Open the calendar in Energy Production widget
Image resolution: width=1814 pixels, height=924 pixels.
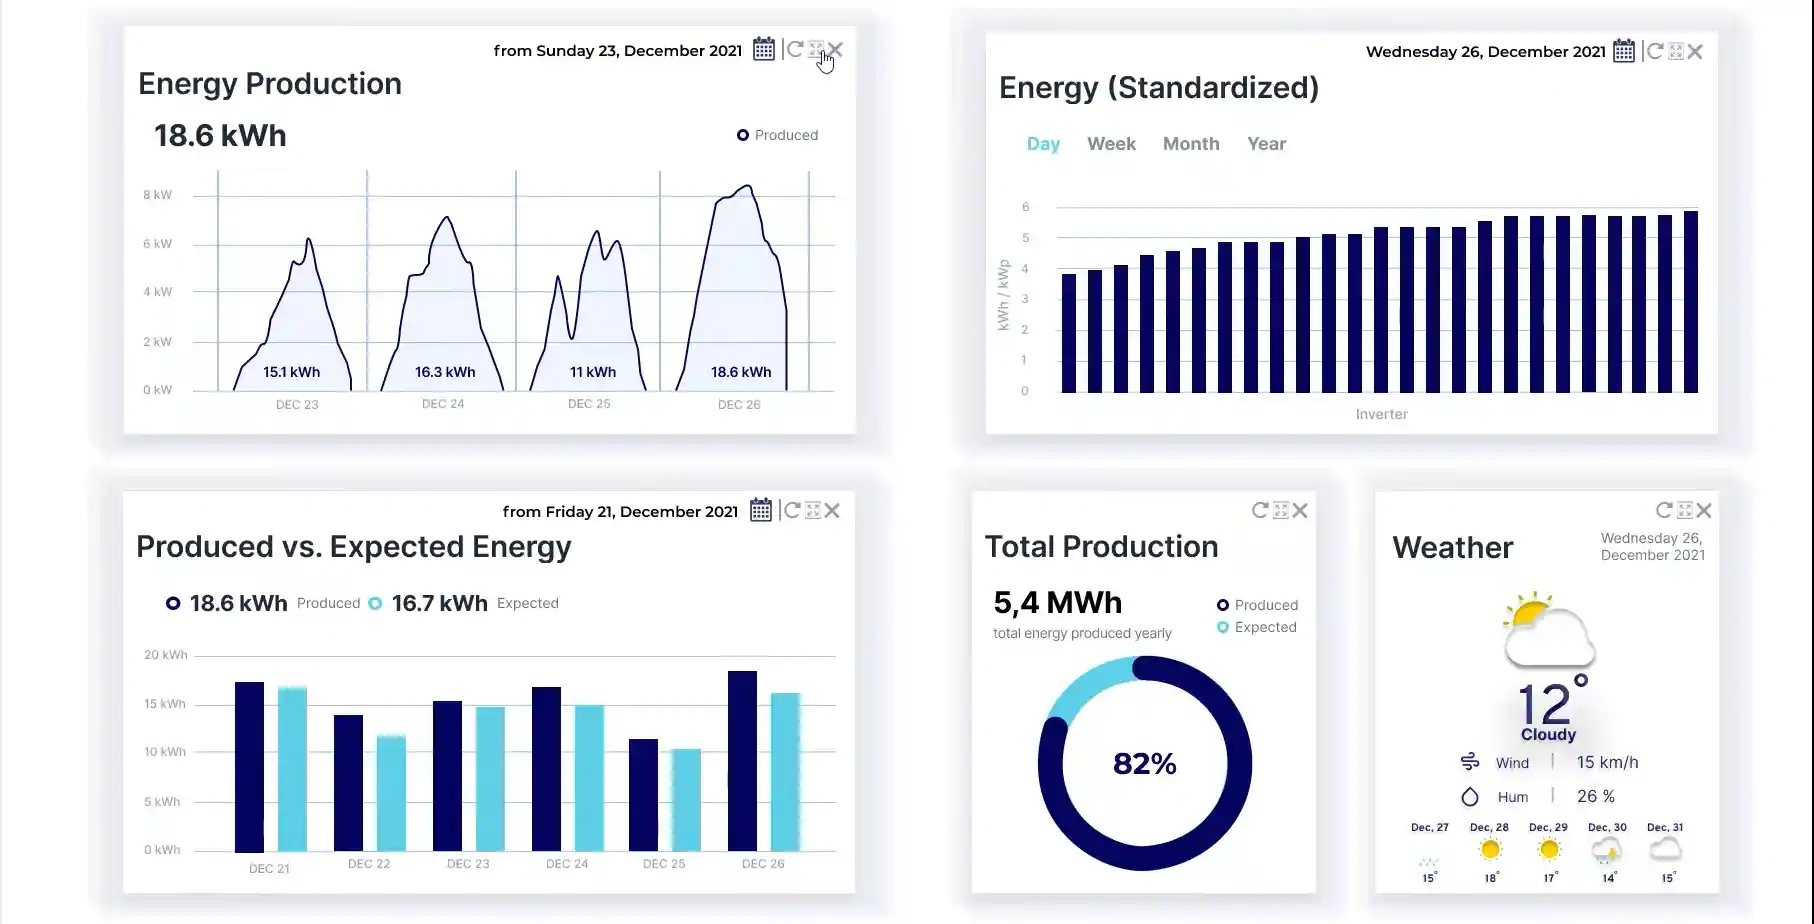[x=763, y=49]
